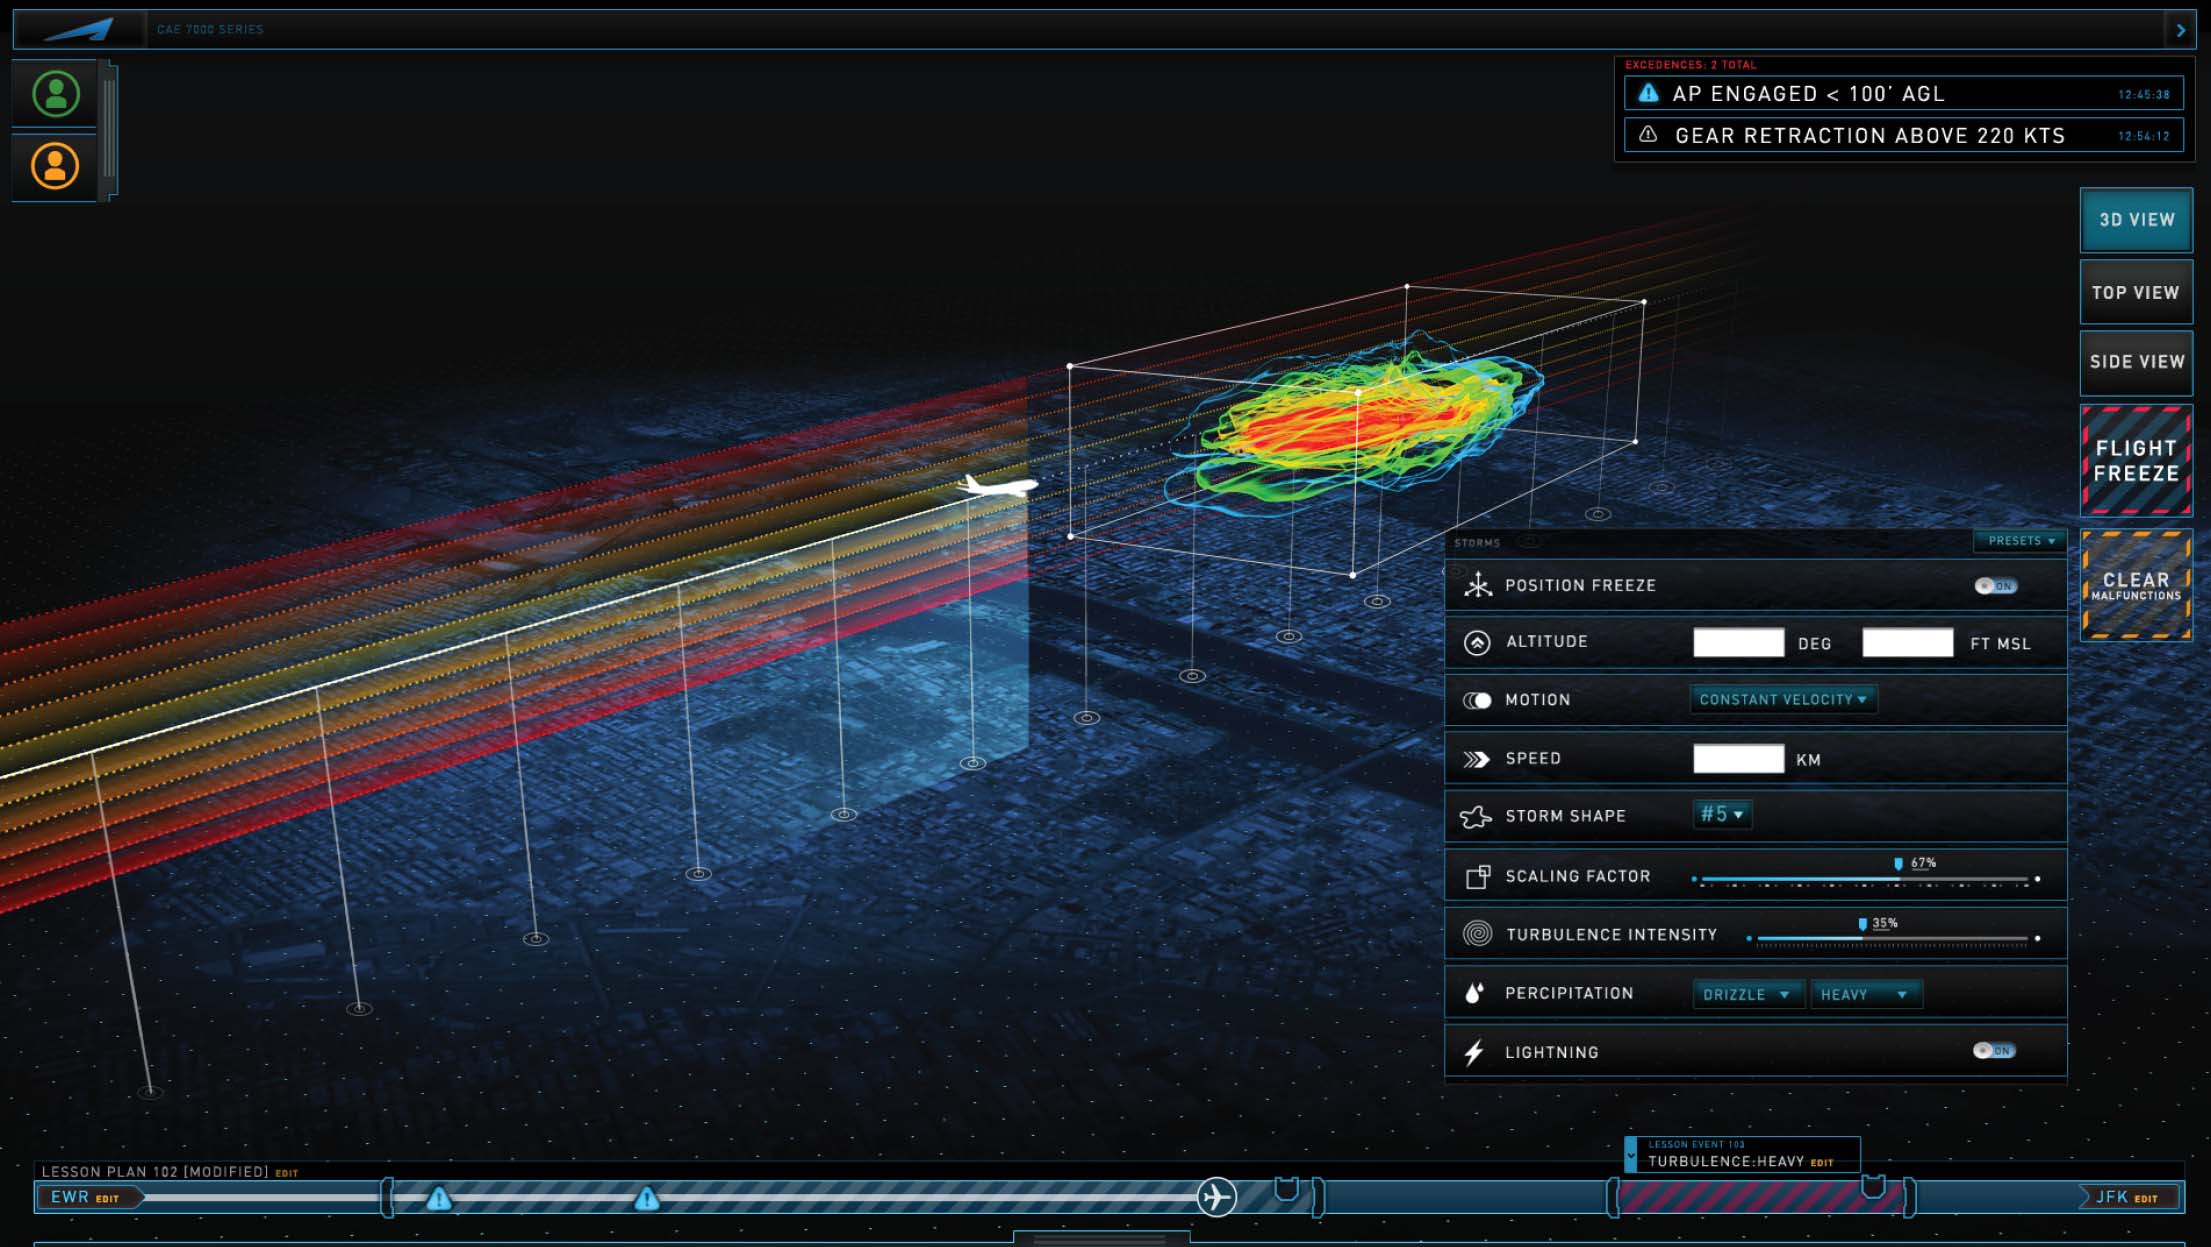Click the green user profile icon
This screenshot has width=2211, height=1247.
click(x=56, y=94)
